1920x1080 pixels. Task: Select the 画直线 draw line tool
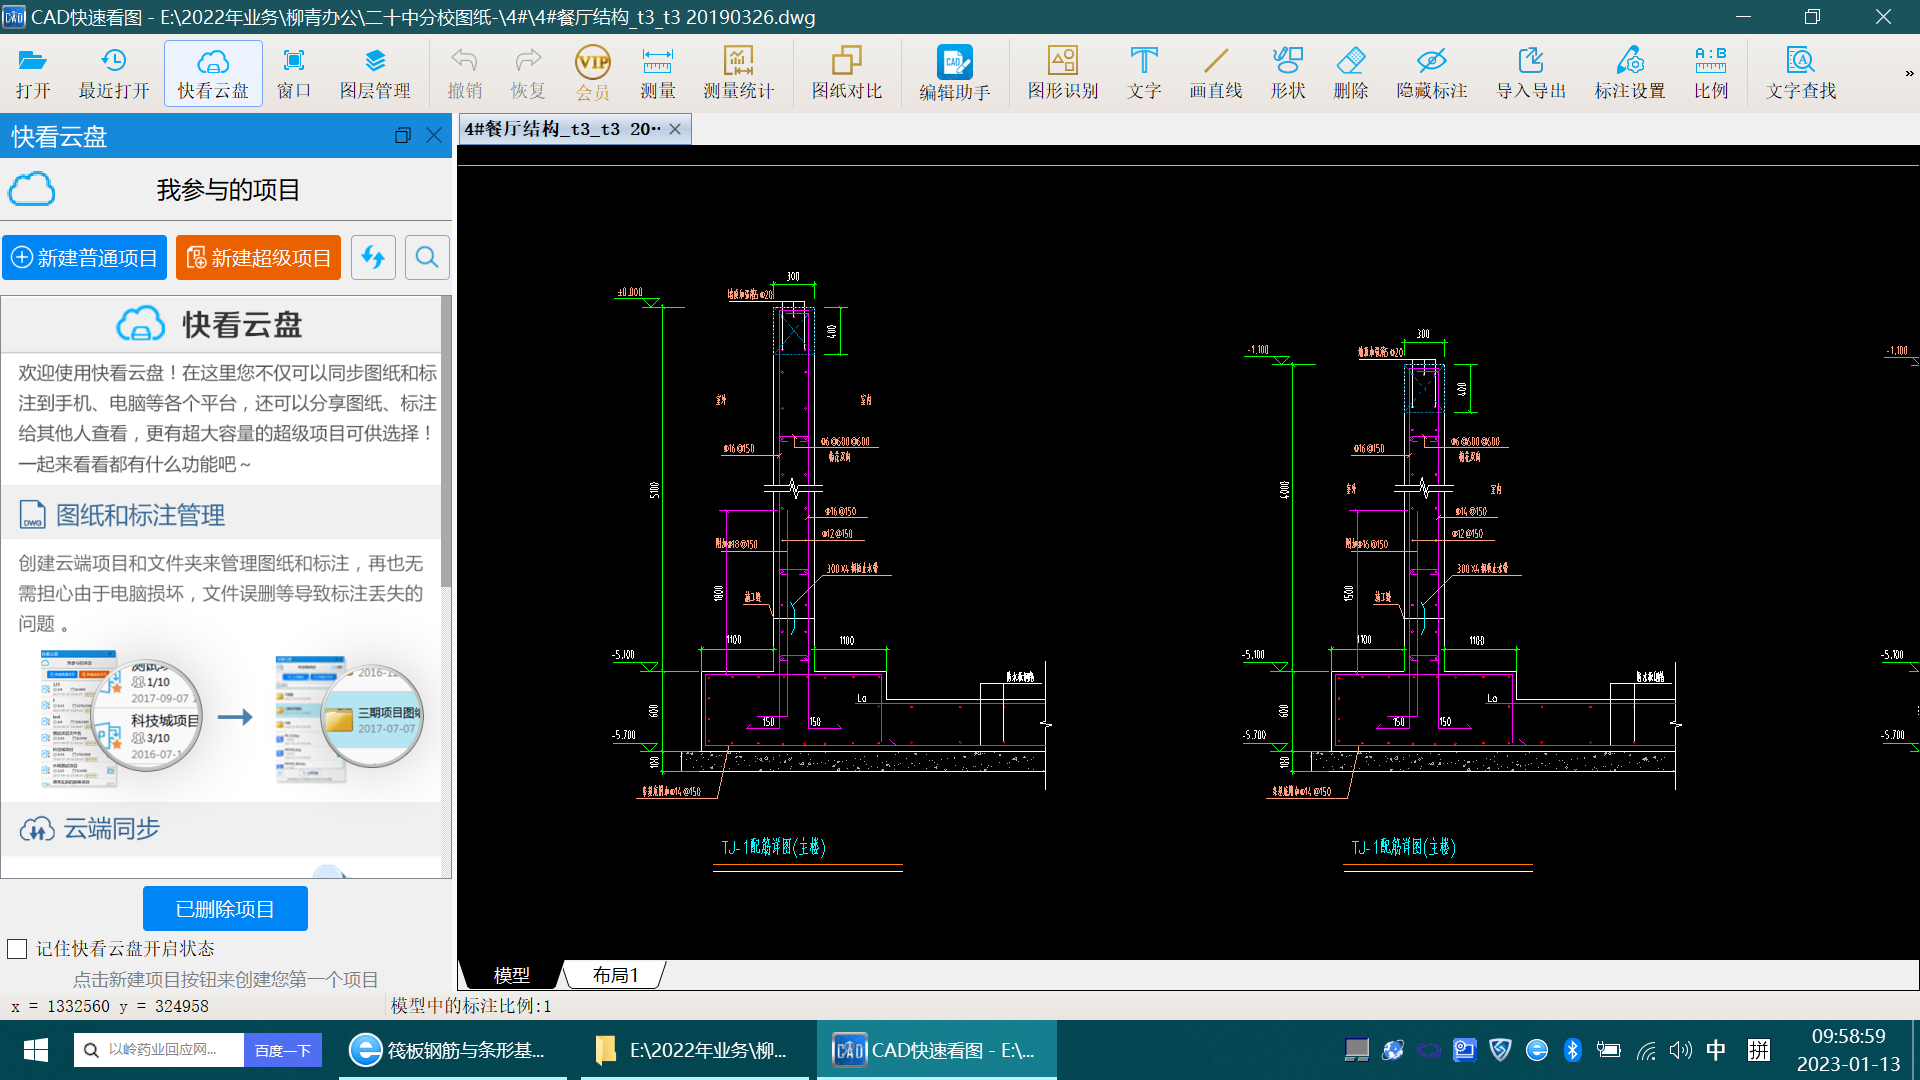click(1216, 74)
